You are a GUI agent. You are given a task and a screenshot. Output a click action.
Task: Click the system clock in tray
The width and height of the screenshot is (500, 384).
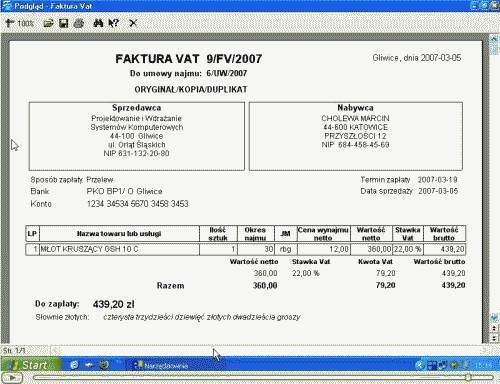pyautogui.click(x=482, y=365)
